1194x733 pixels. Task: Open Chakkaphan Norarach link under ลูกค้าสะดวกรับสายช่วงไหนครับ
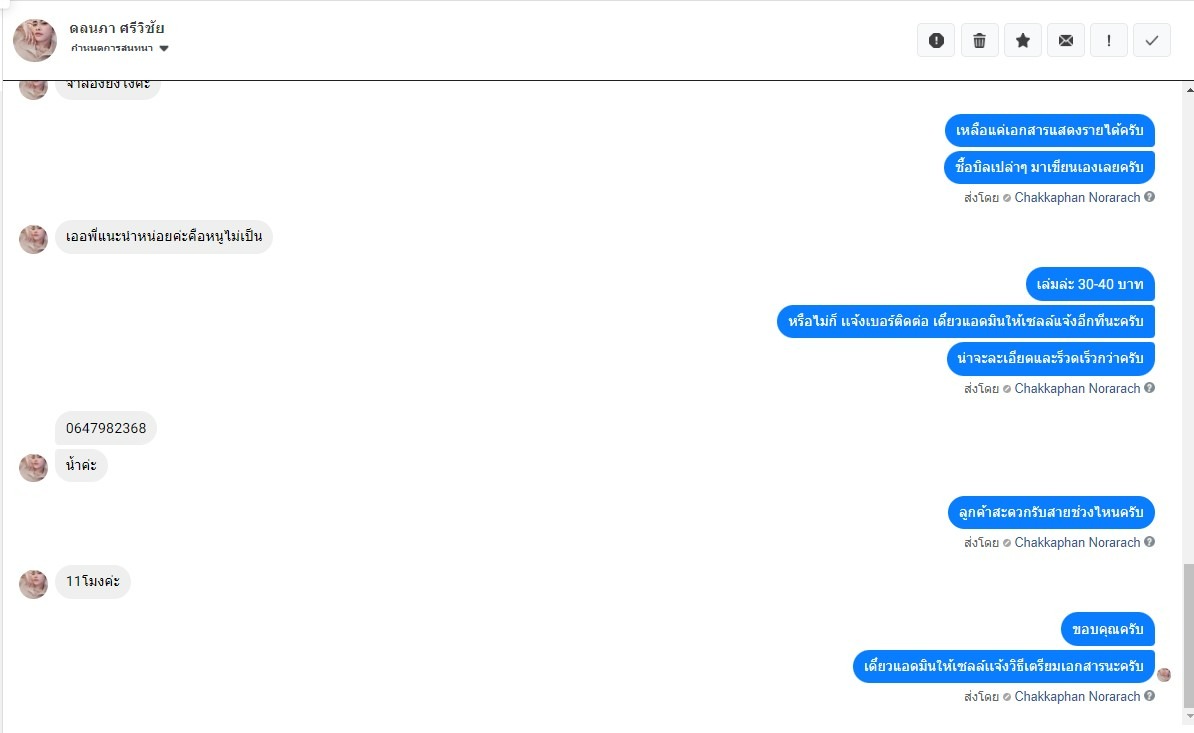[1077, 542]
